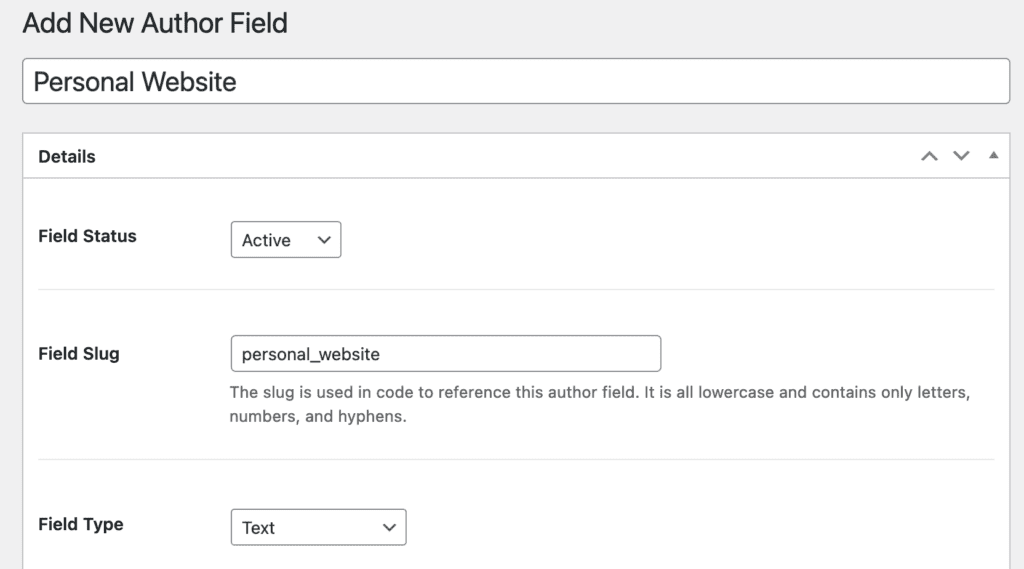
Task: Open the Field Type dropdown
Action: 318,527
